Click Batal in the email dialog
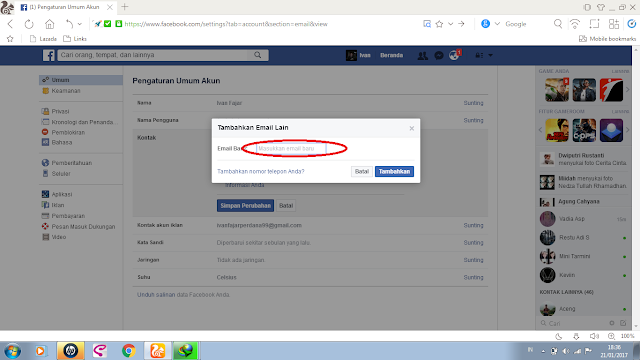 (x=362, y=171)
